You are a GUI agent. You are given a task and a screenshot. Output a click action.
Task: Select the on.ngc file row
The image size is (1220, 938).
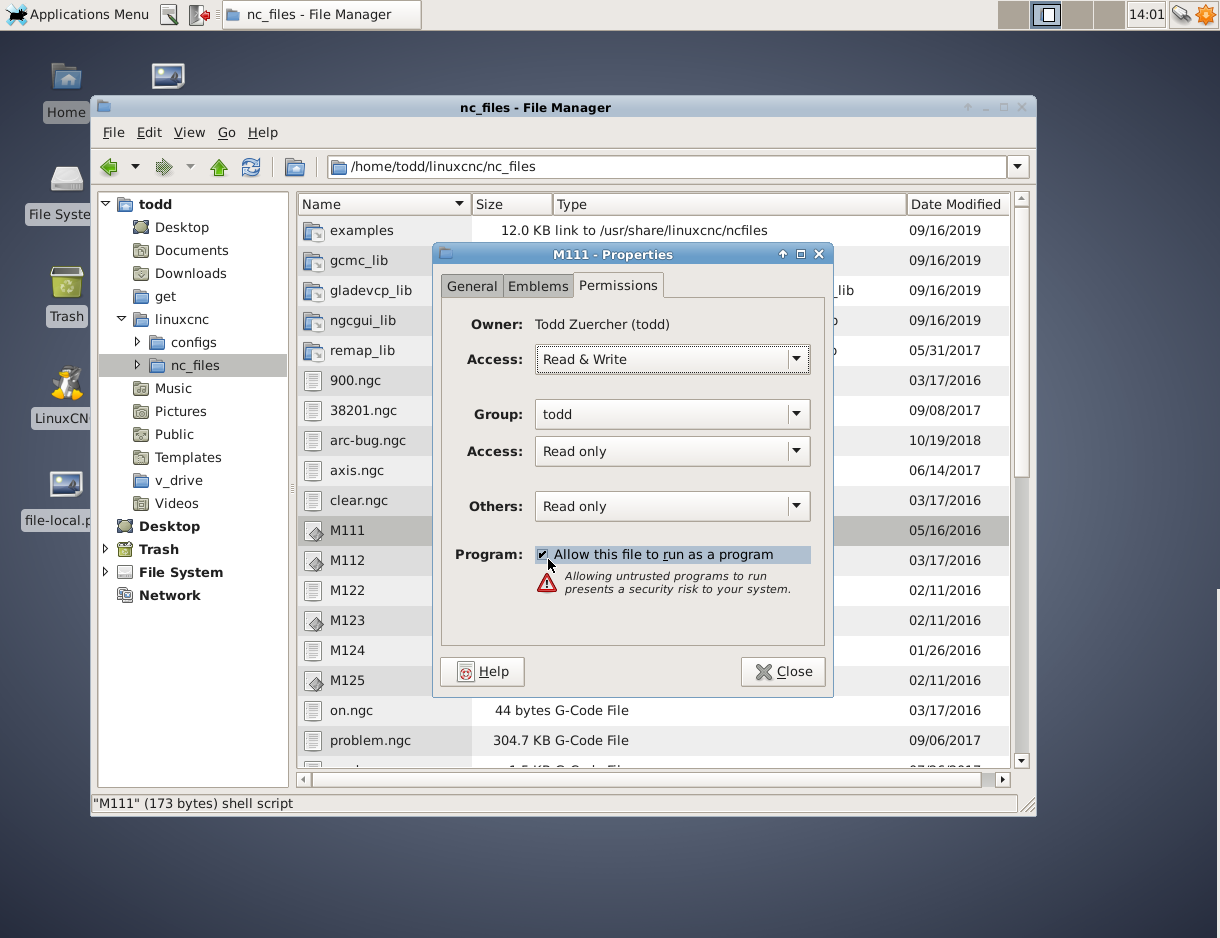click(654, 711)
